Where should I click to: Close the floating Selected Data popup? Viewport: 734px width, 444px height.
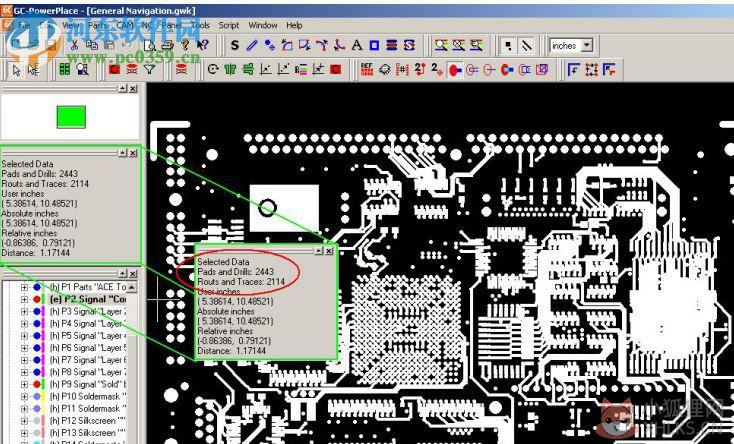tap(329, 251)
